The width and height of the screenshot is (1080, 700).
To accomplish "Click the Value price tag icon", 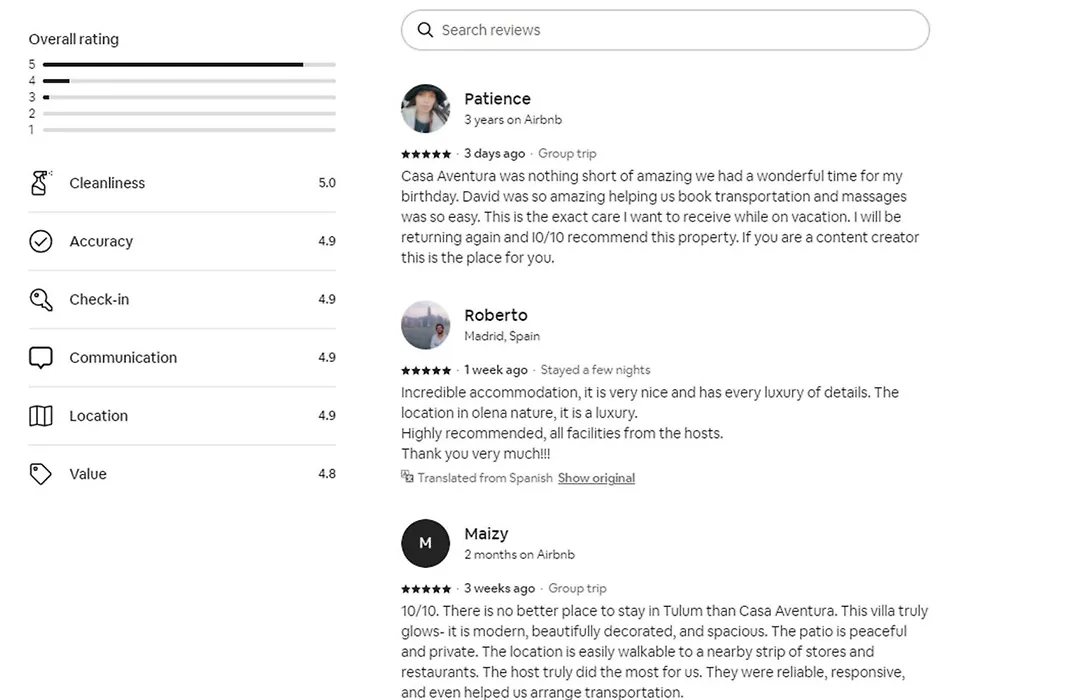I will point(41,474).
